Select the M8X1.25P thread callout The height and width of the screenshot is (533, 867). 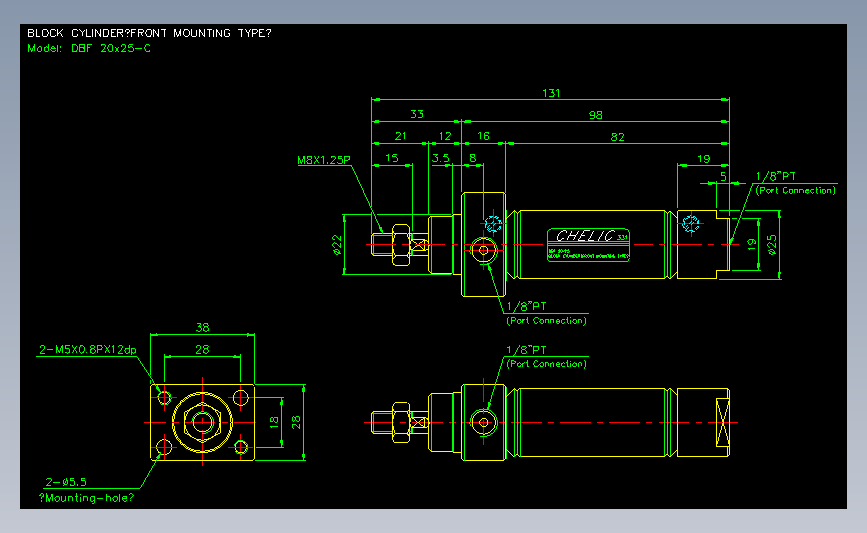tap(324, 160)
